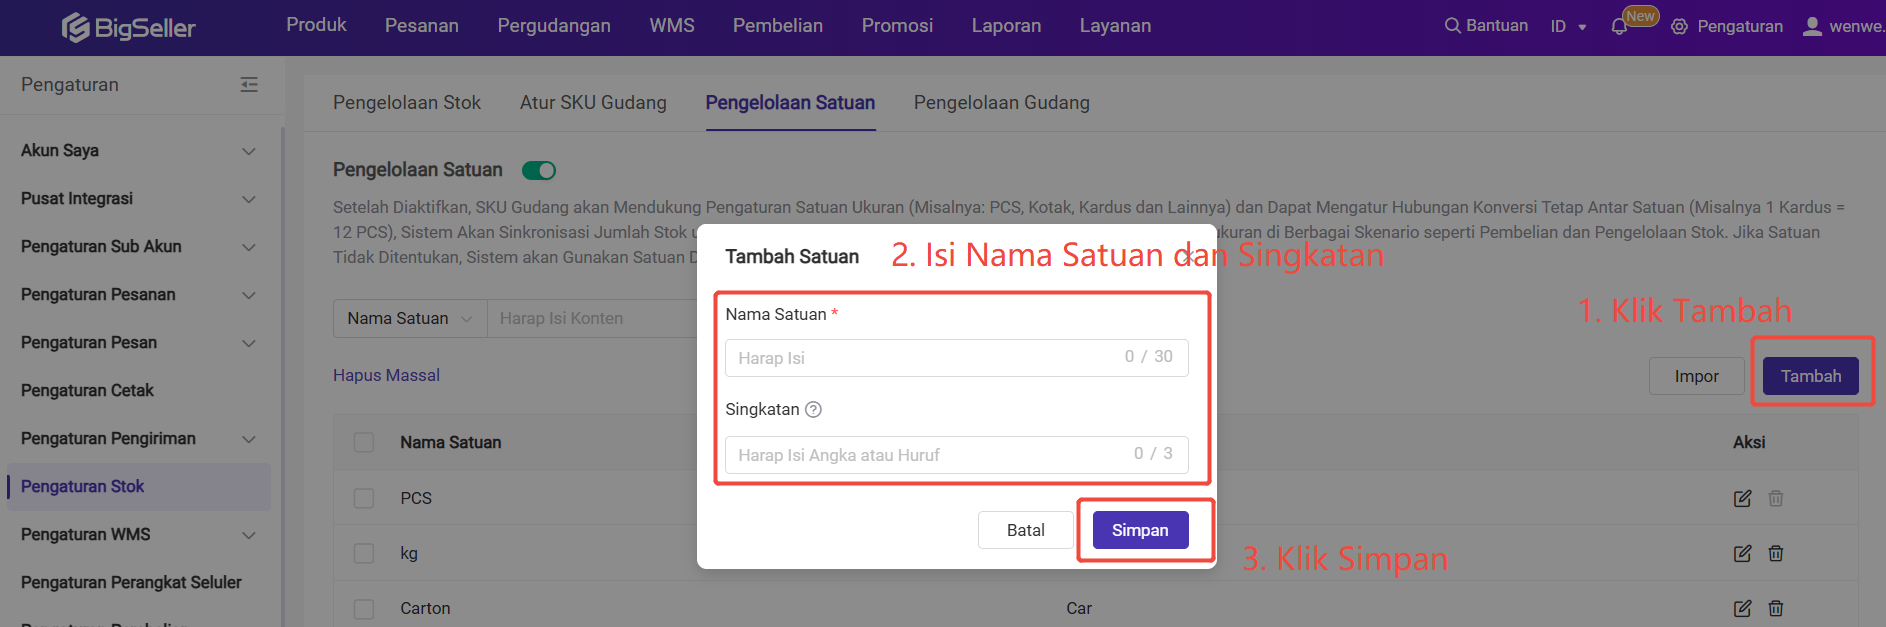
Task: Delete the PCS unit row
Action: (1776, 498)
